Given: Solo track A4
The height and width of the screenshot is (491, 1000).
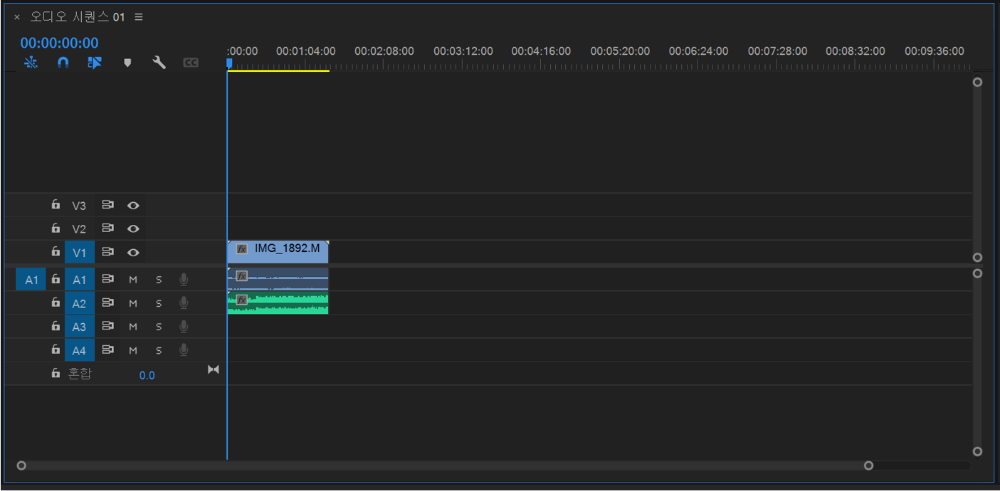Looking at the screenshot, I should click(x=159, y=350).
